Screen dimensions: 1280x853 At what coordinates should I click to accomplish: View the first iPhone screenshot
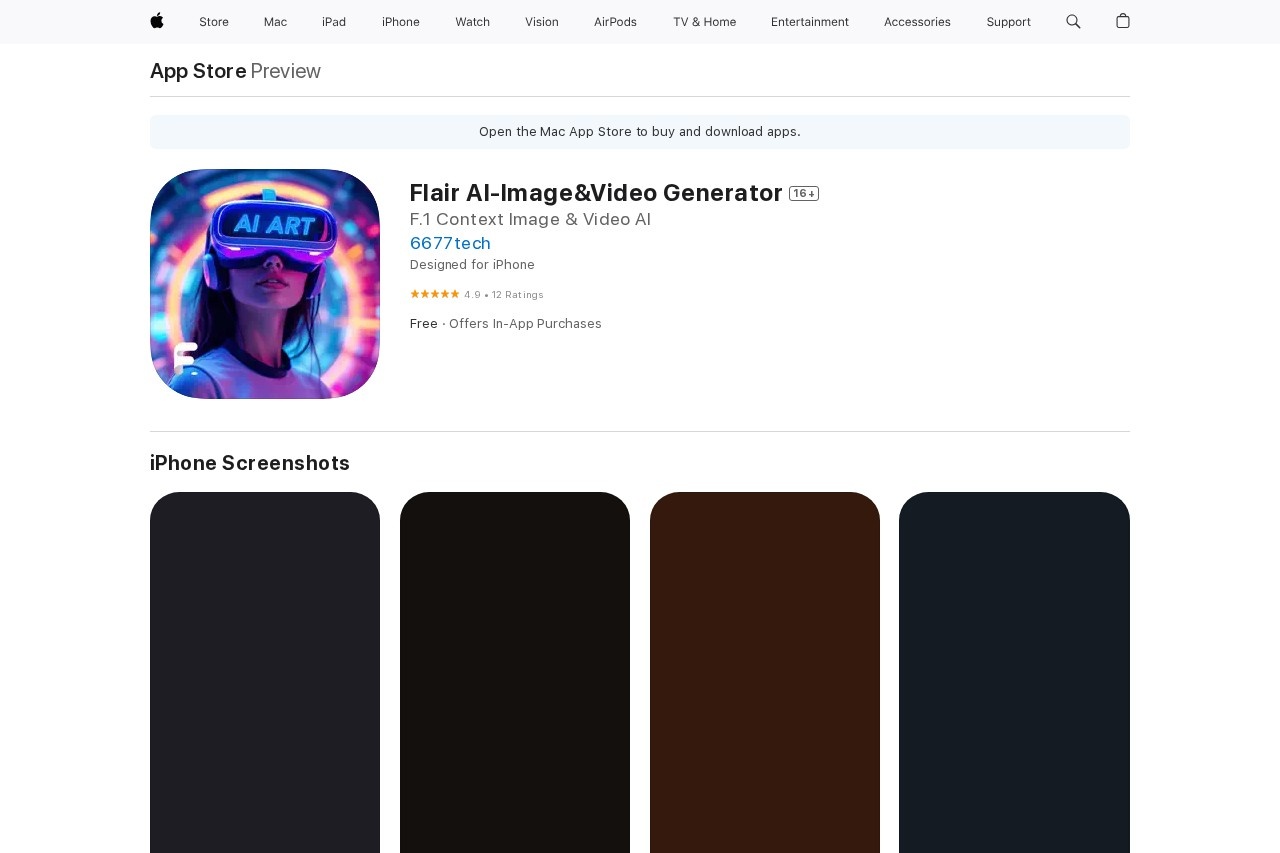[265, 672]
